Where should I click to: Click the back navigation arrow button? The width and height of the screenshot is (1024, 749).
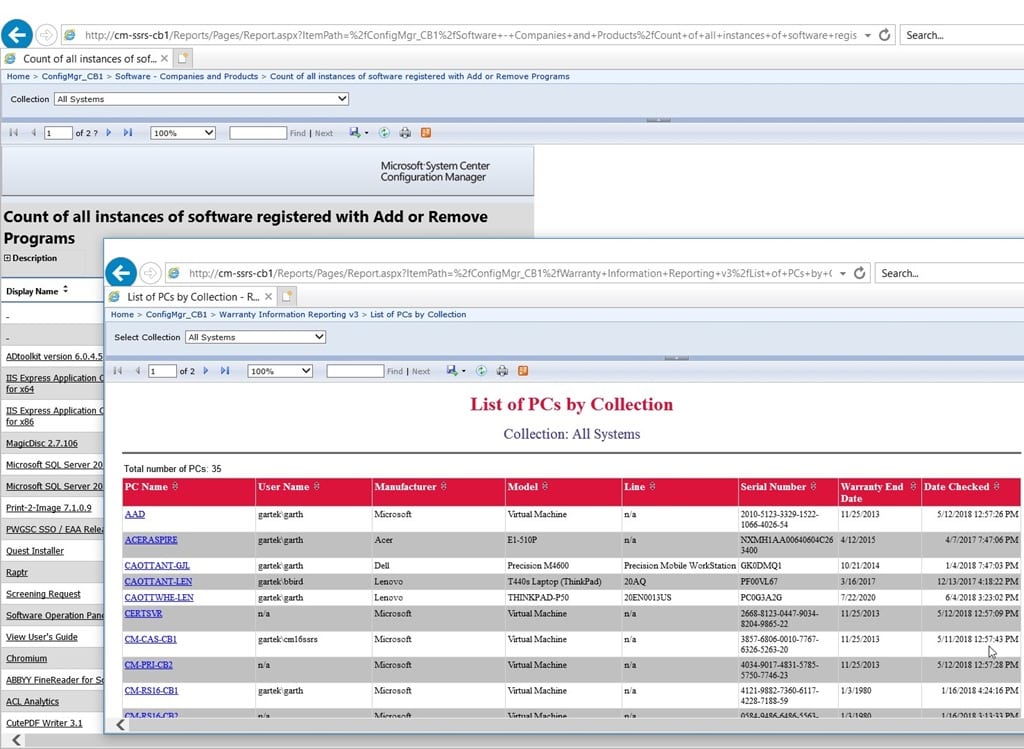coord(121,272)
